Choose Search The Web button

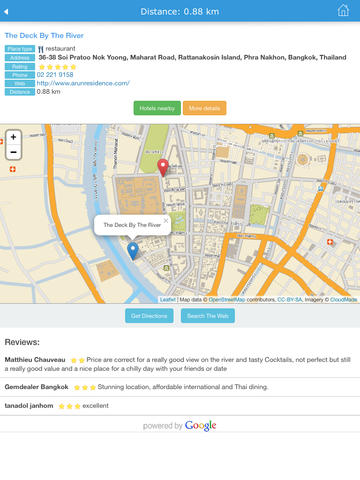[208, 316]
